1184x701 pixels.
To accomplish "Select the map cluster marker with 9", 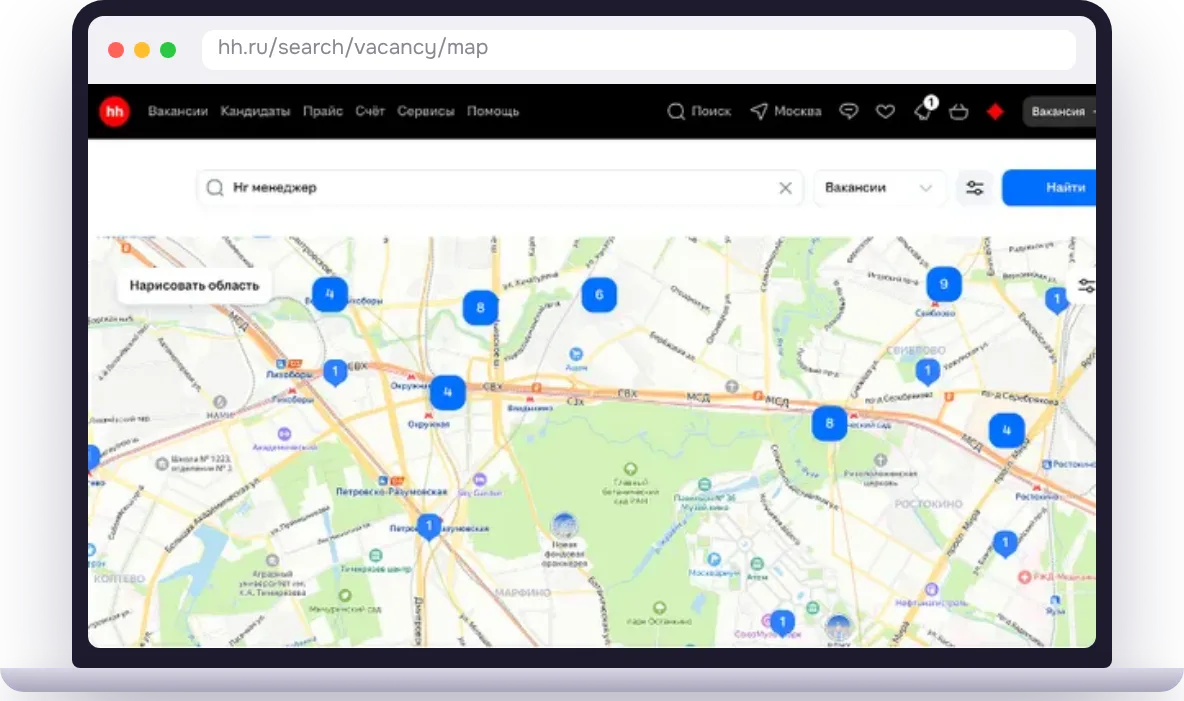I will (x=943, y=285).
